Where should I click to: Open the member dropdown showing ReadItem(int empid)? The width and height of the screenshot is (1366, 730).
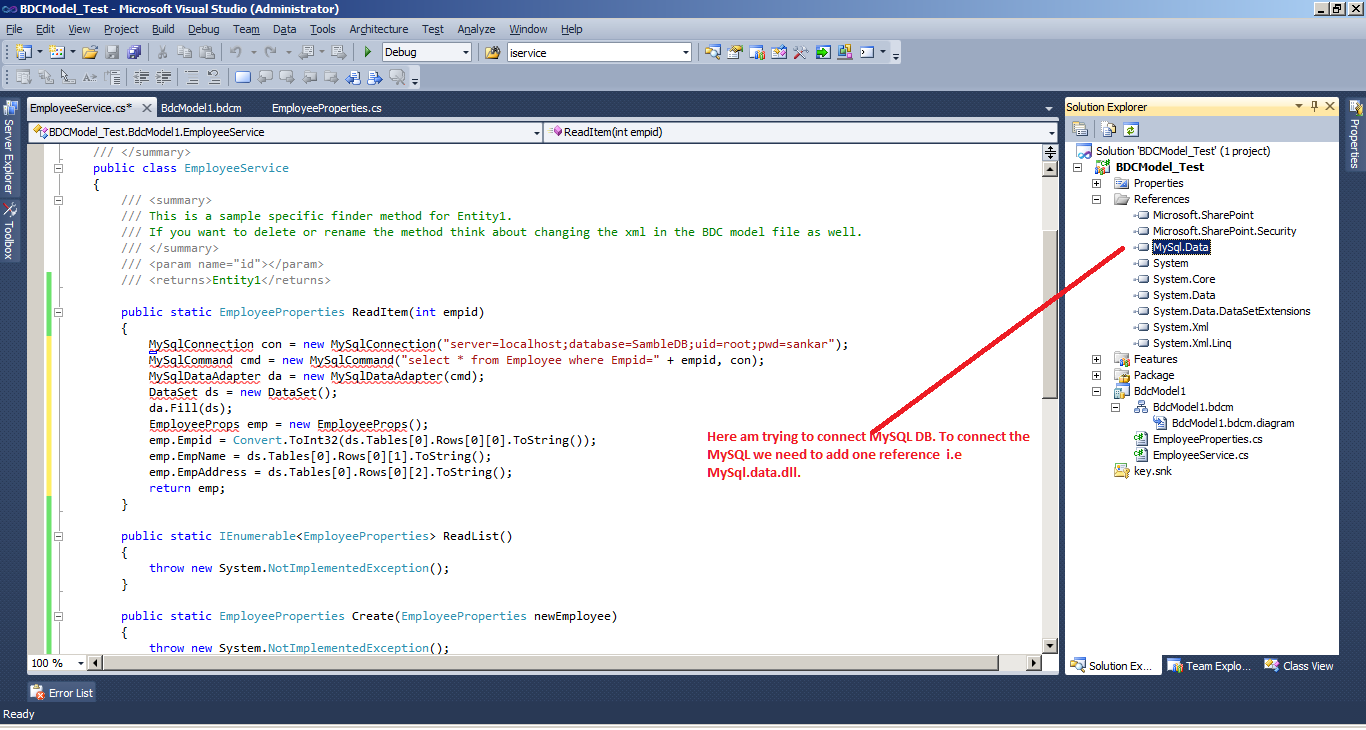click(1051, 132)
